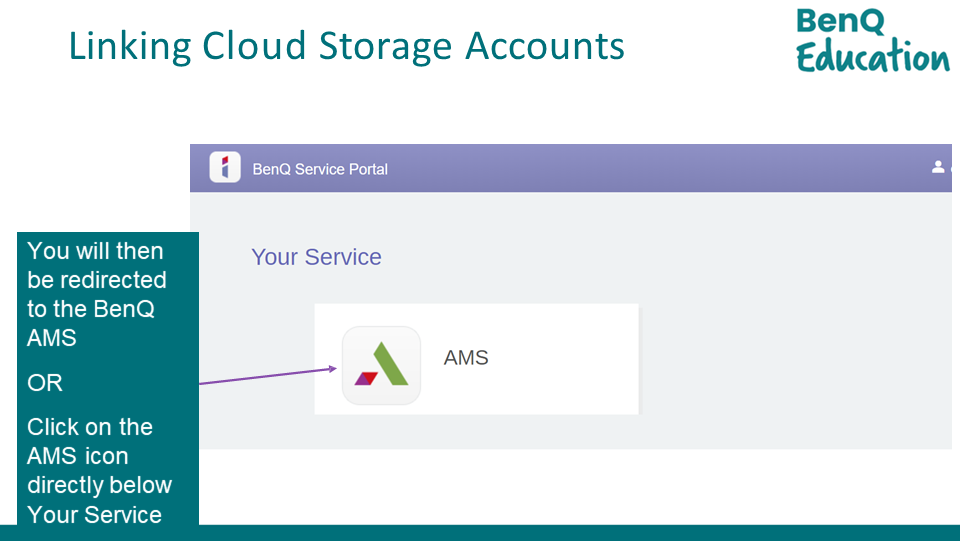Click the "OR" text in green box
This screenshot has width=960, height=541.
coord(45,383)
